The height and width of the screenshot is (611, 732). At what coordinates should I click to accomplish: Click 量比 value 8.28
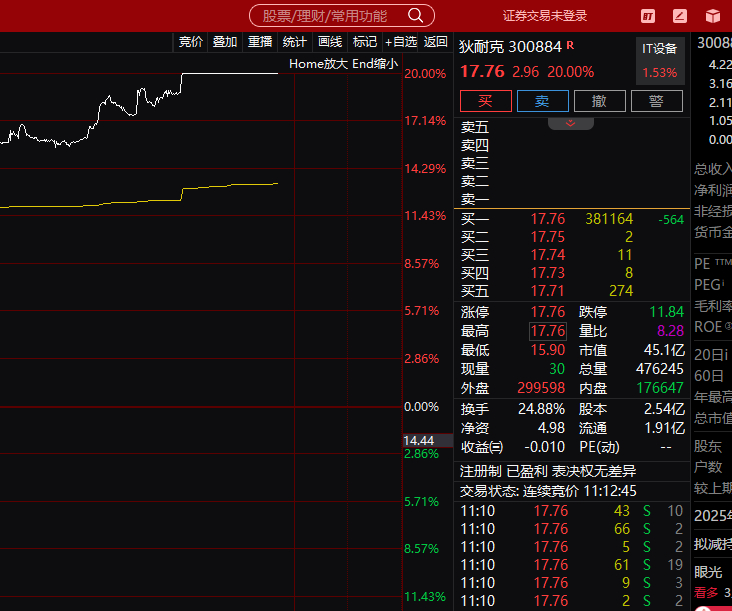(670, 331)
